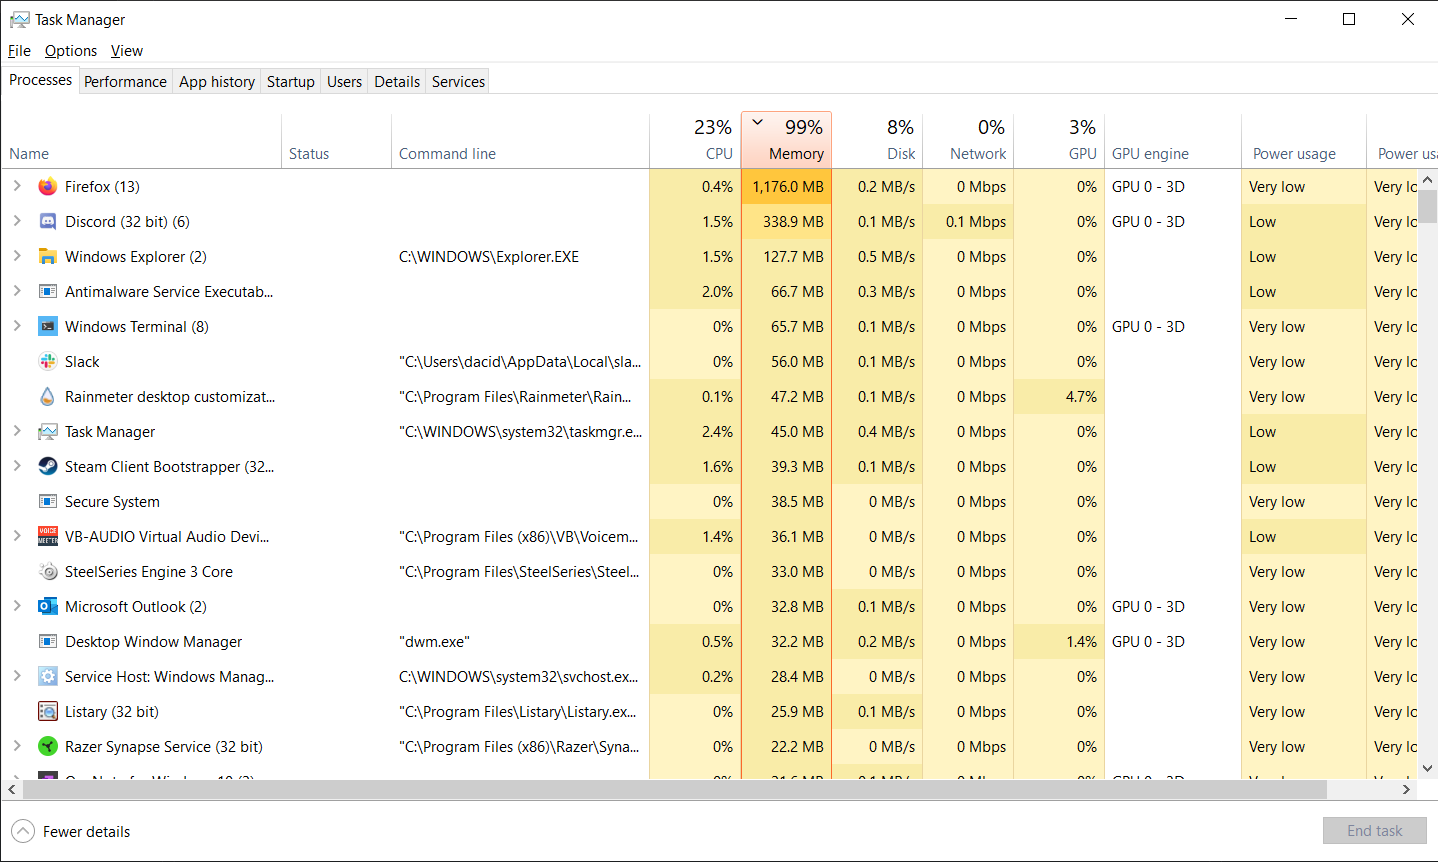Click the Steam Client Bootstrapper icon
The width and height of the screenshot is (1438, 862).
pyautogui.click(x=47, y=466)
